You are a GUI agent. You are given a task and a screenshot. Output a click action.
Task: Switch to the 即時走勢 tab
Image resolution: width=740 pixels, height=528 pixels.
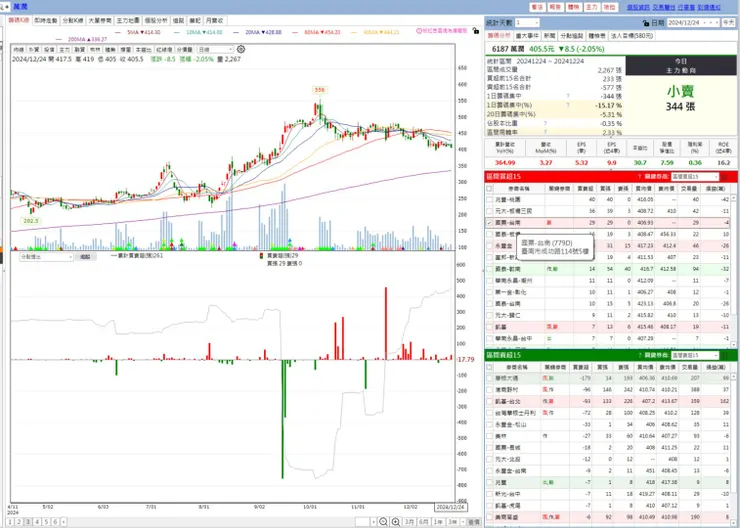[x=46, y=21]
